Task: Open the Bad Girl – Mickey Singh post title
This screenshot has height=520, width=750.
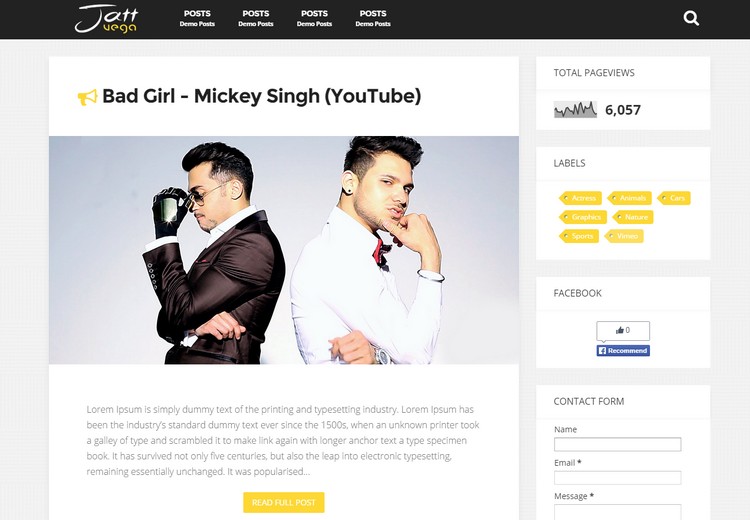Action: tap(262, 96)
